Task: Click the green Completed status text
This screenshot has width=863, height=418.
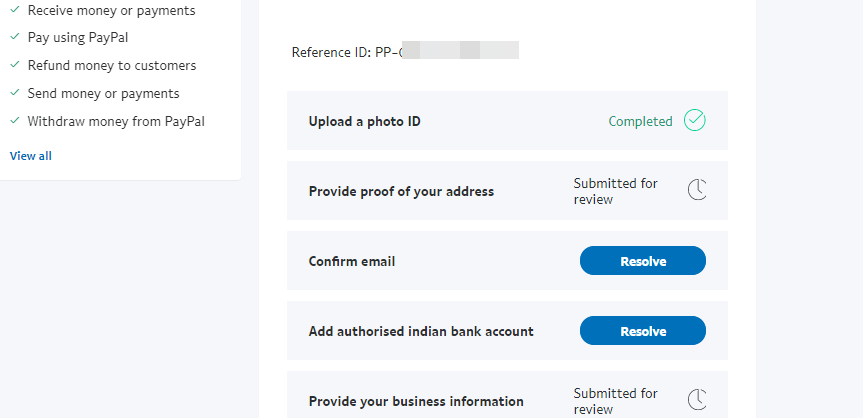Action: 640,122
